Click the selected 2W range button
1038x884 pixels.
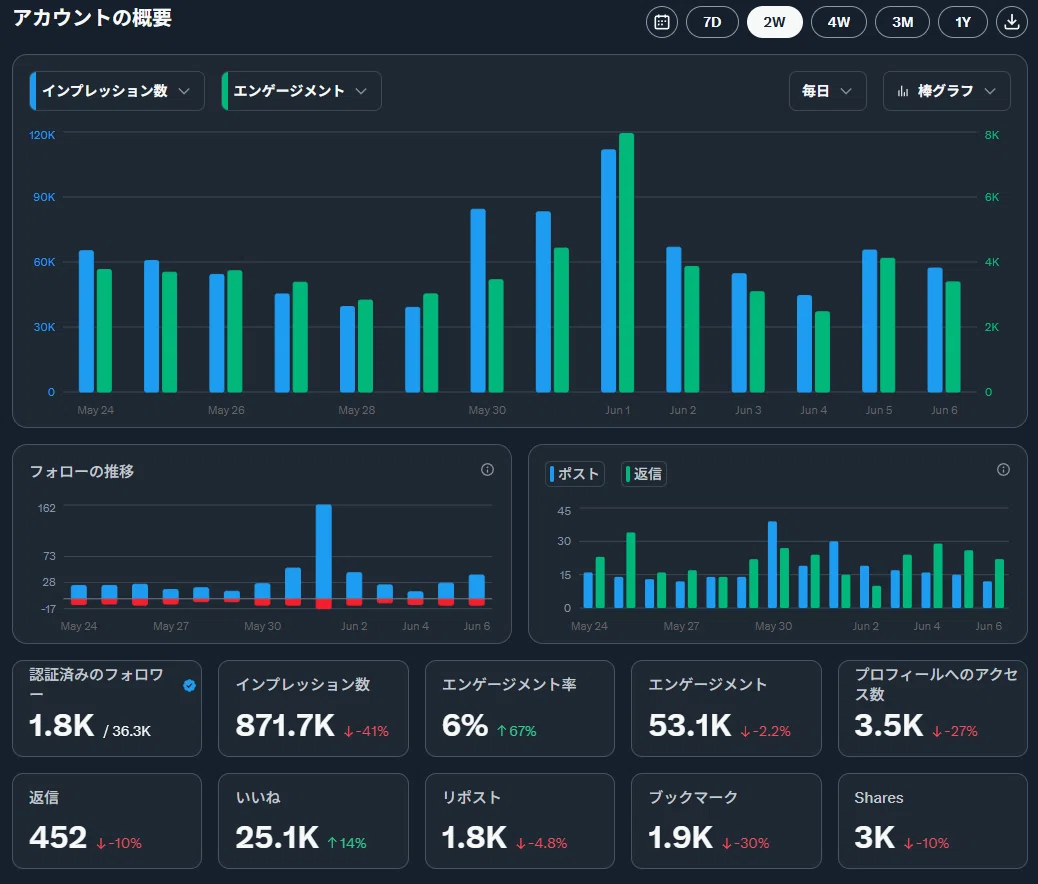click(x=775, y=22)
